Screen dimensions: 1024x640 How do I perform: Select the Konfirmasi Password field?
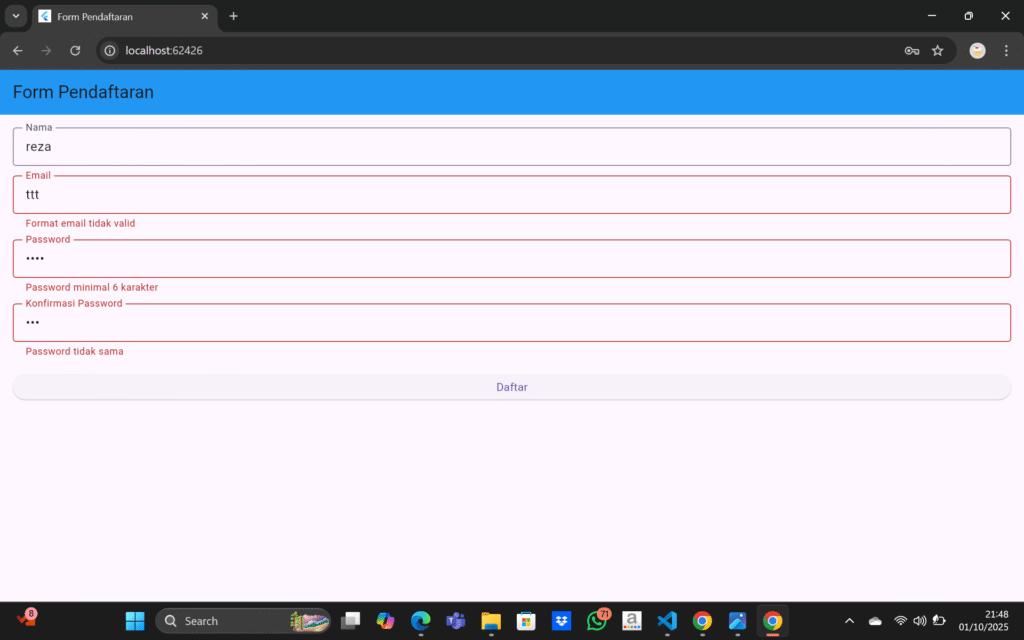point(511,323)
